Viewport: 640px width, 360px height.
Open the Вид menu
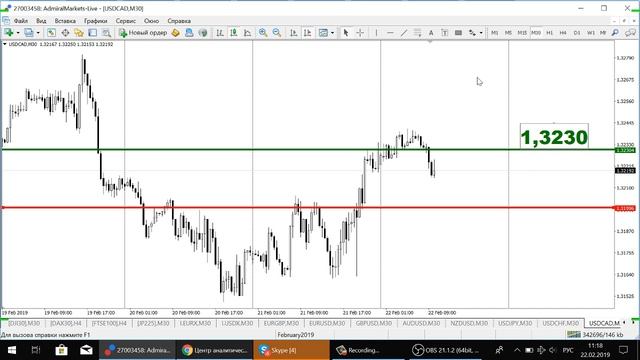click(41, 21)
